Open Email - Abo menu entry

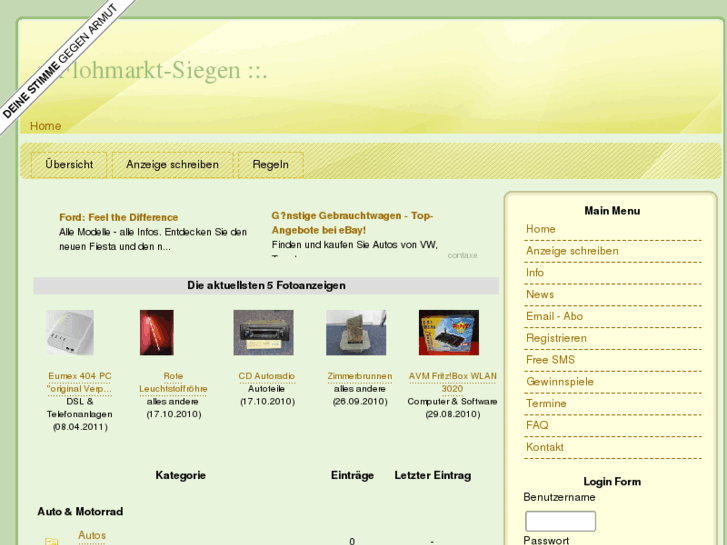tap(554, 316)
